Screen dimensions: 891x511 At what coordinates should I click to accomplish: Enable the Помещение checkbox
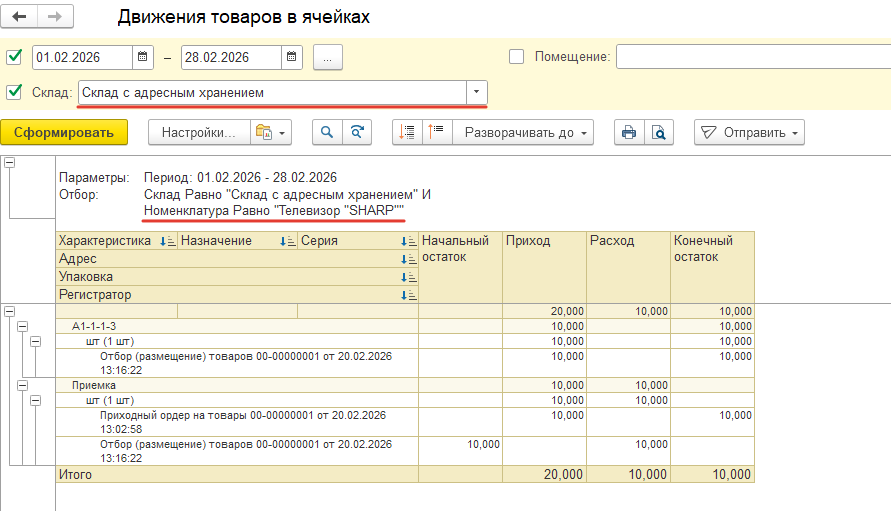click(517, 57)
